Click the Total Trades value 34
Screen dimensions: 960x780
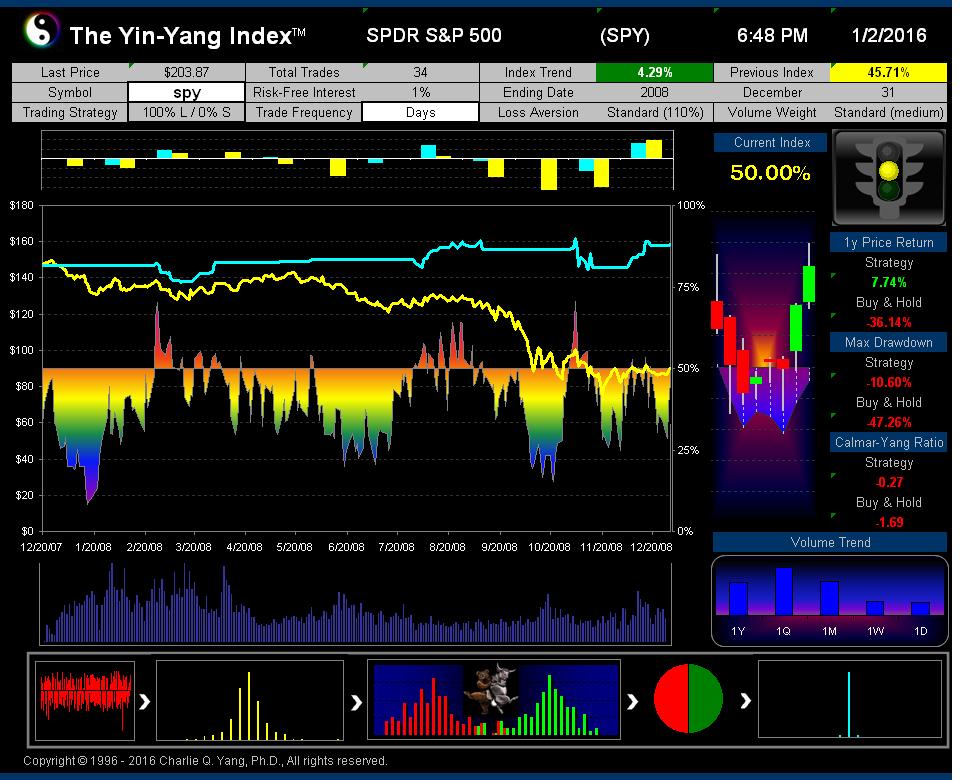click(420, 72)
